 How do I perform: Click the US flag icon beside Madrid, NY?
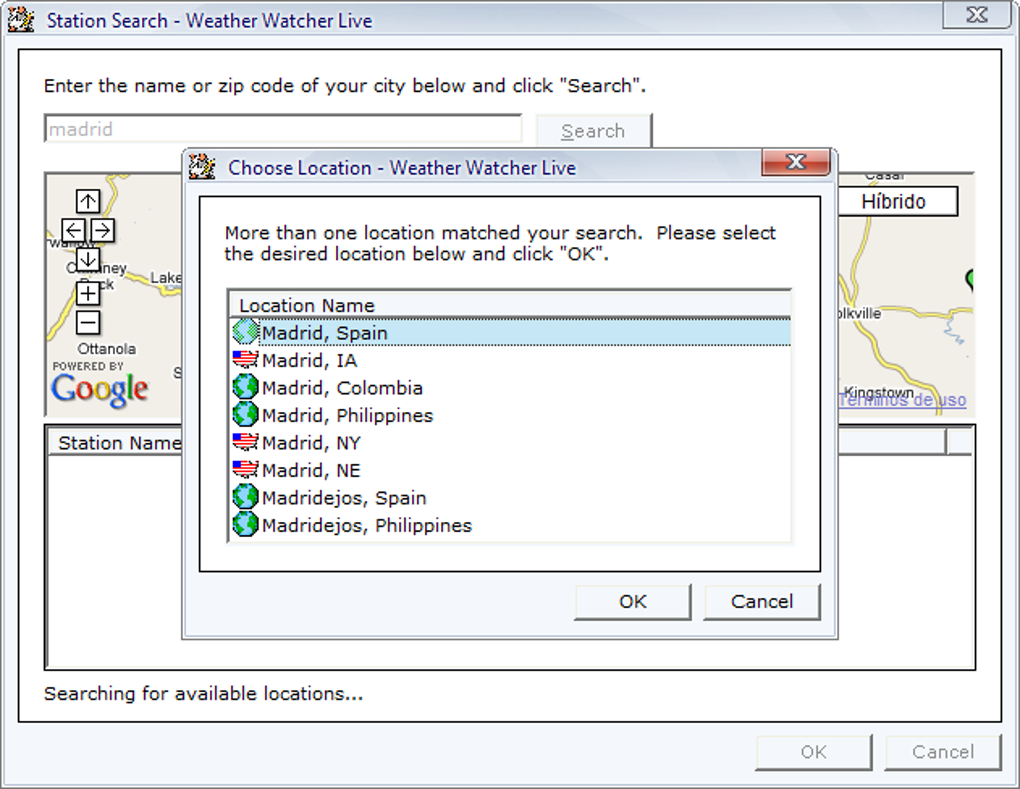(x=245, y=442)
